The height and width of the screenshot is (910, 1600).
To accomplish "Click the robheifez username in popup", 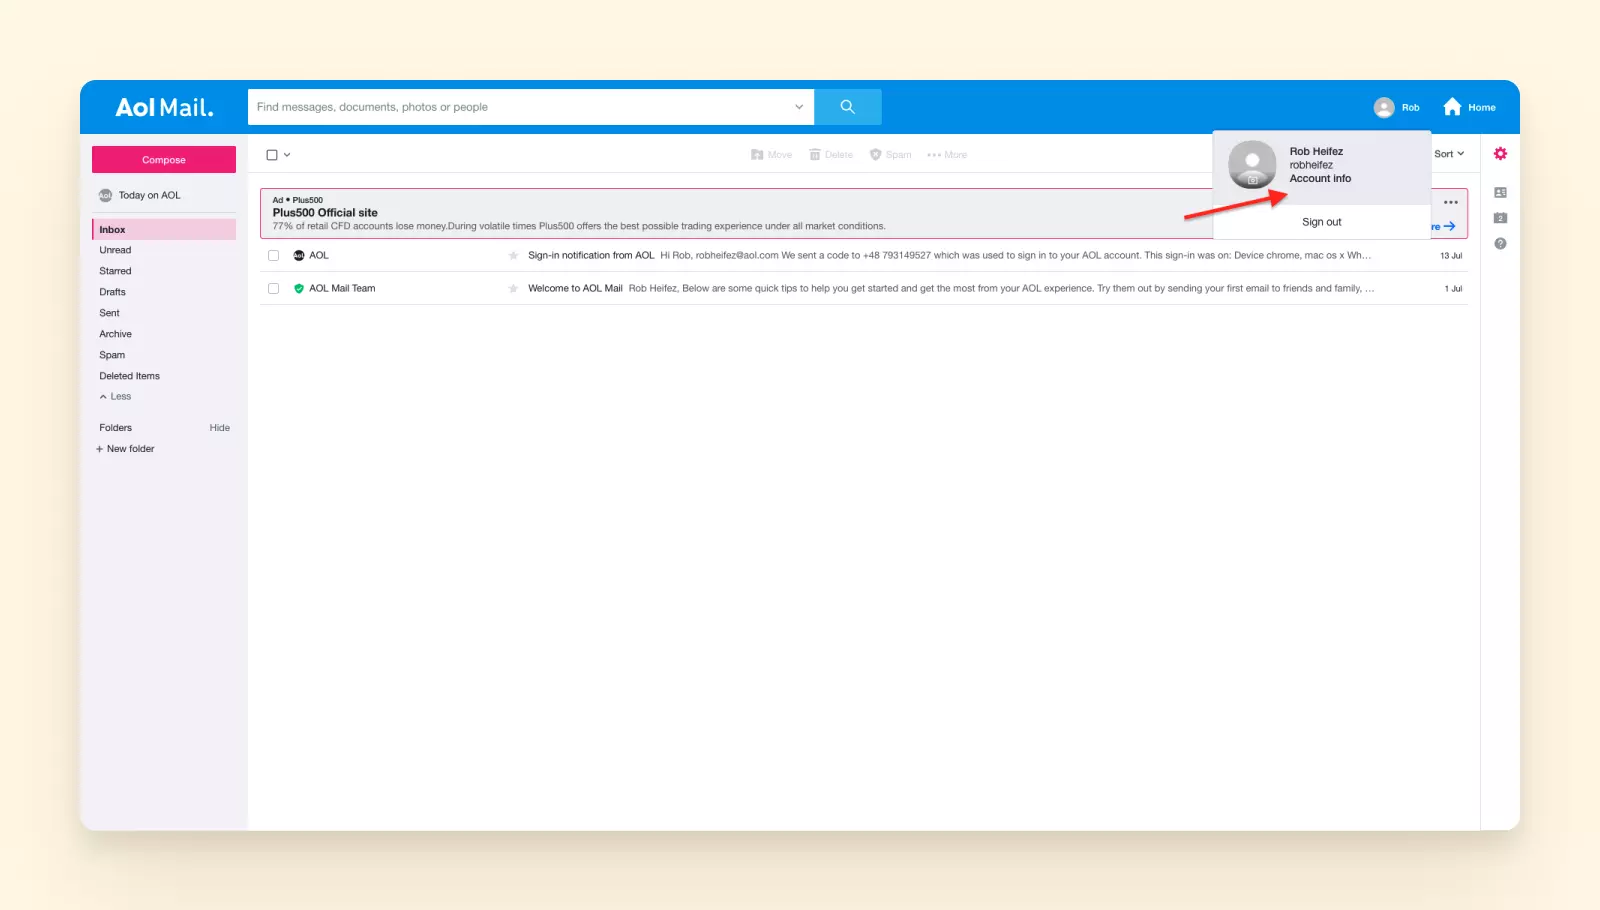I will (x=1311, y=166).
